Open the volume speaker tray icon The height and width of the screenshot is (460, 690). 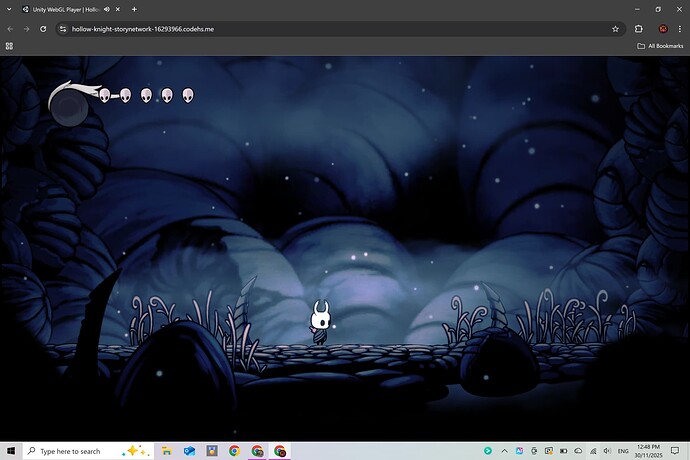607,451
